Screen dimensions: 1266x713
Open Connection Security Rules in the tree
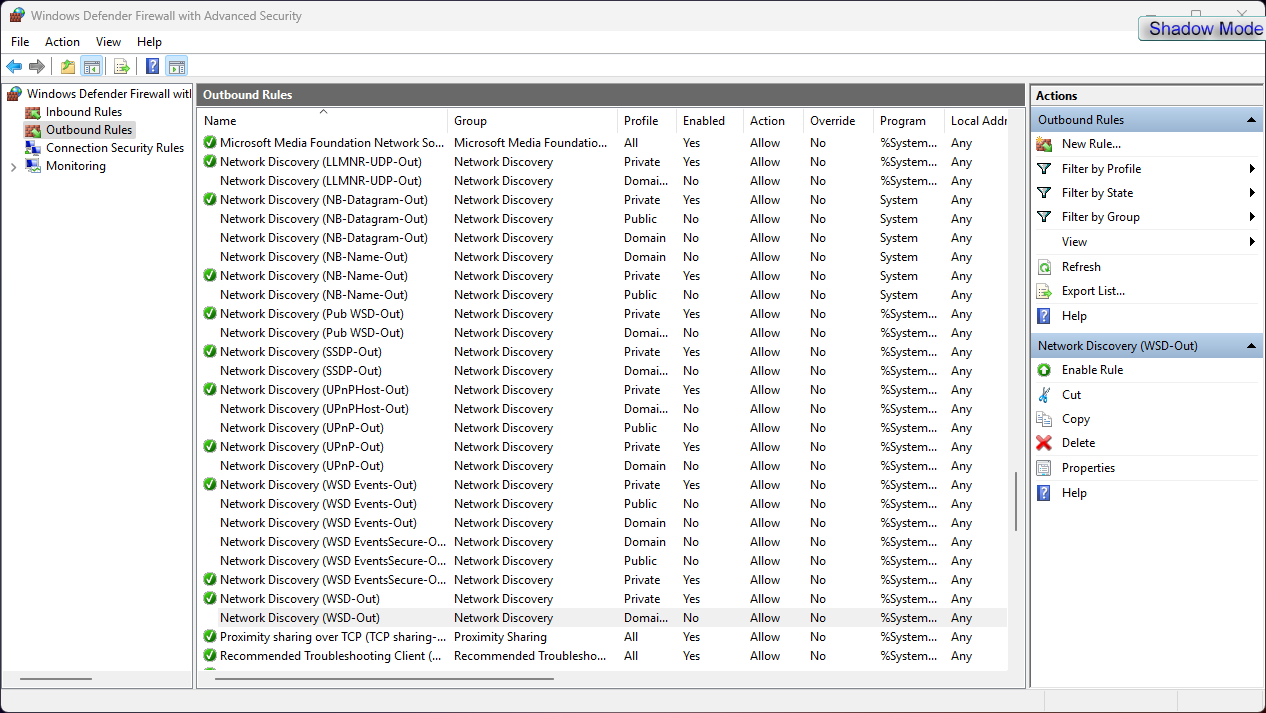click(115, 148)
